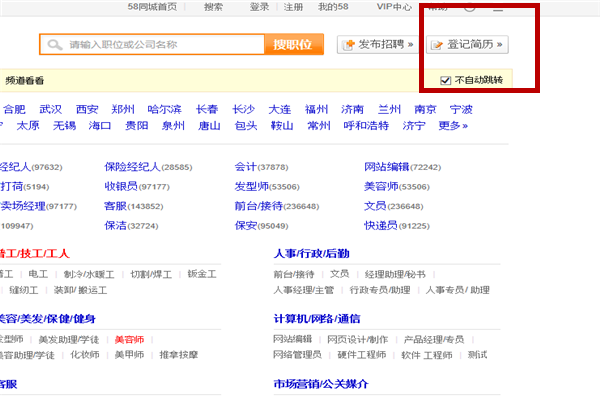Click 切割/焊工 link
The width and height of the screenshot is (600, 400).
click(x=151, y=274)
